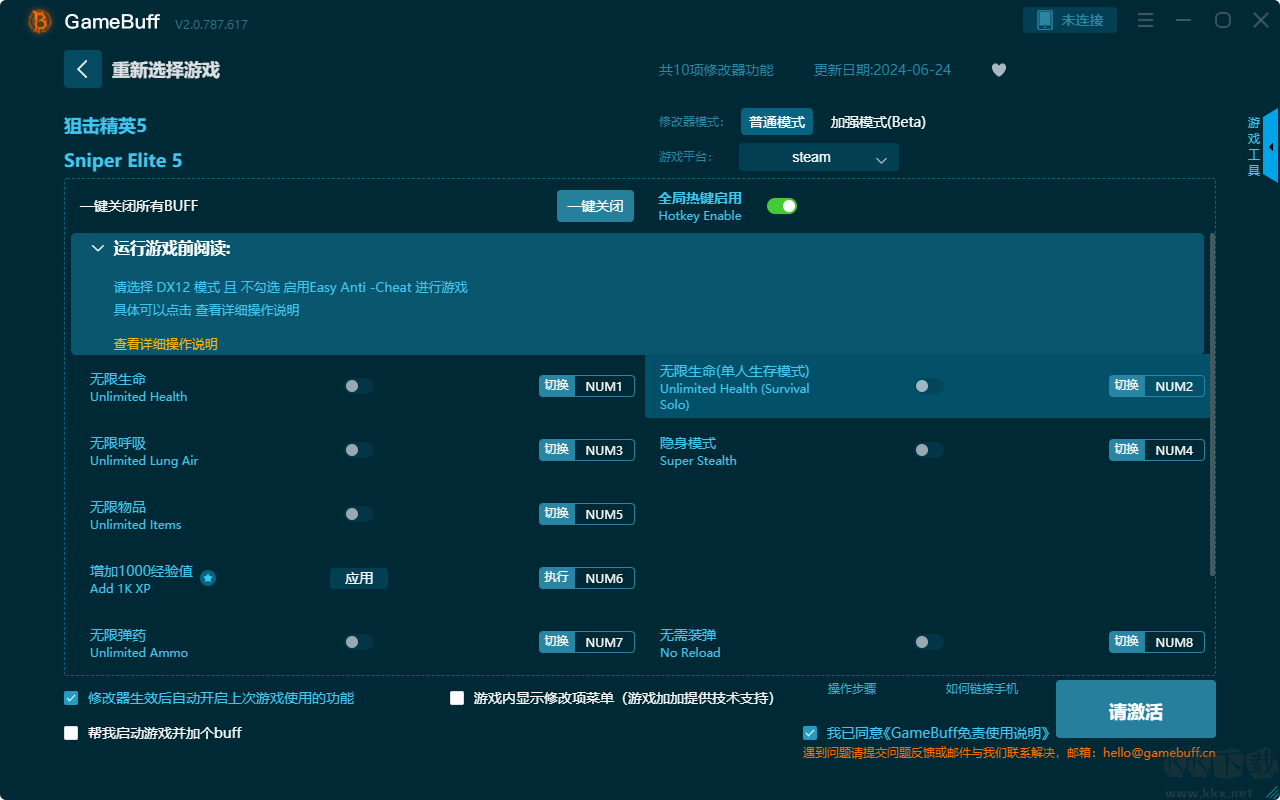The image size is (1280, 800).
Task: Turn on Unlimited Ammo switch
Action: [x=359, y=642]
